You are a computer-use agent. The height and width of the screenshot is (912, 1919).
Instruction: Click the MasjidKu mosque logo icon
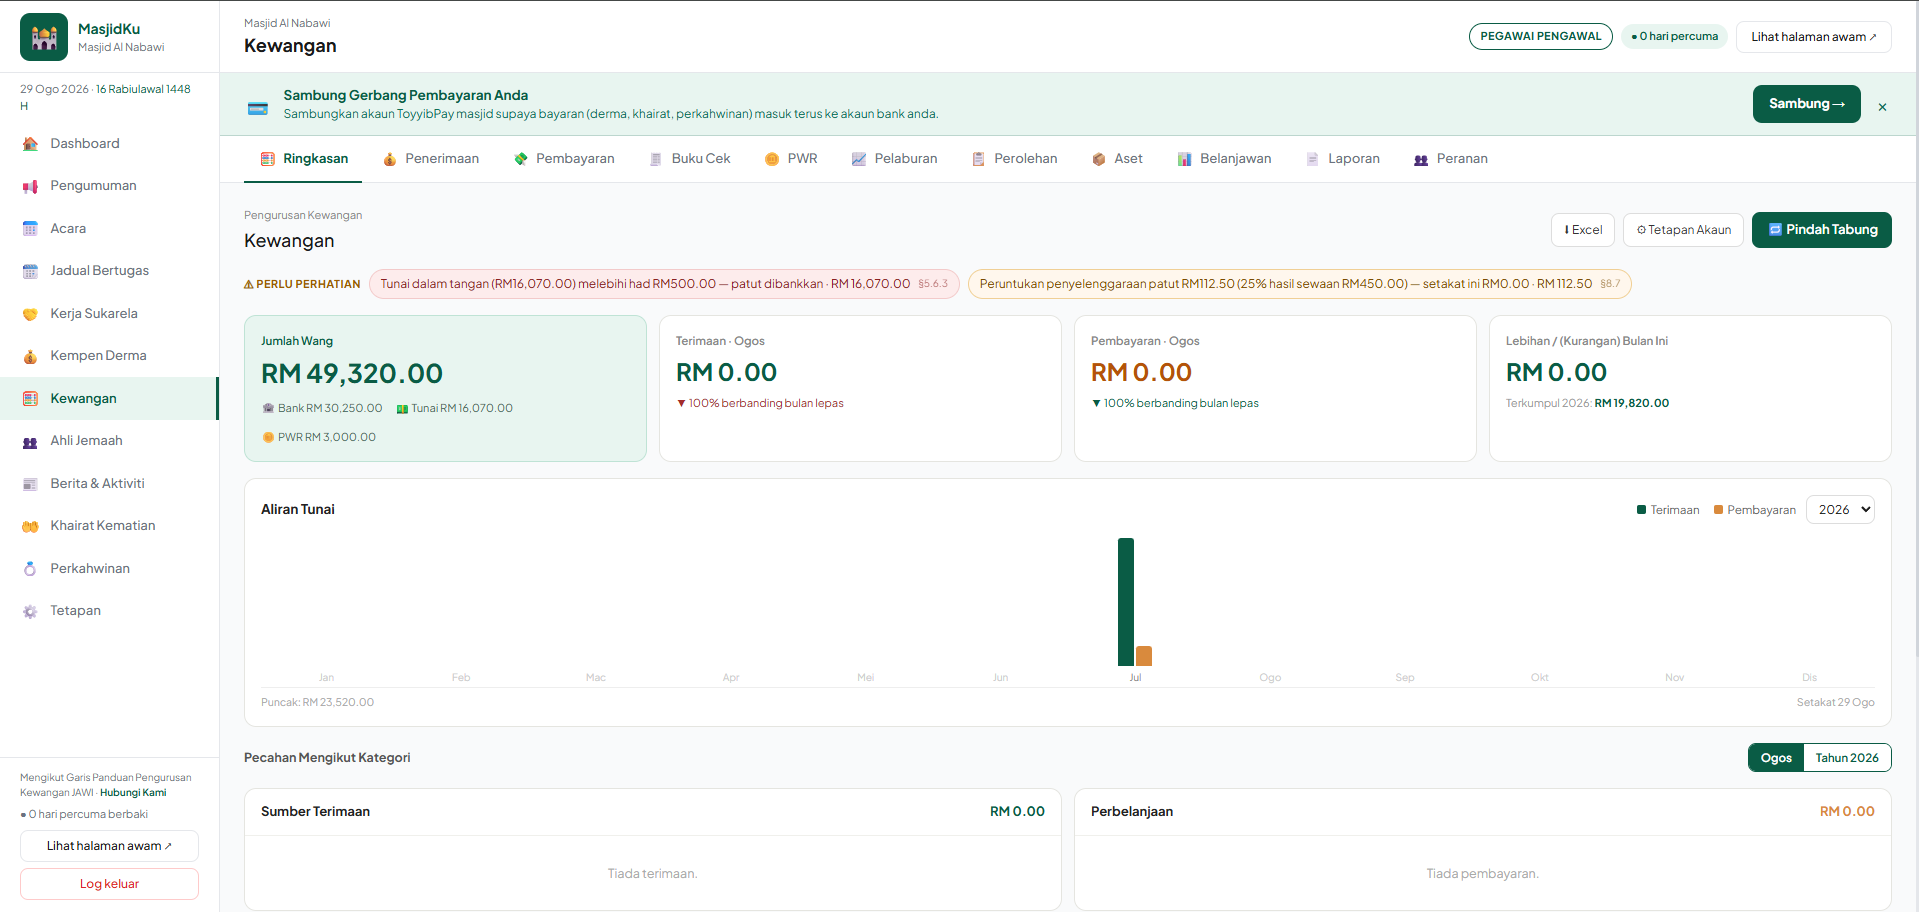(x=44, y=37)
